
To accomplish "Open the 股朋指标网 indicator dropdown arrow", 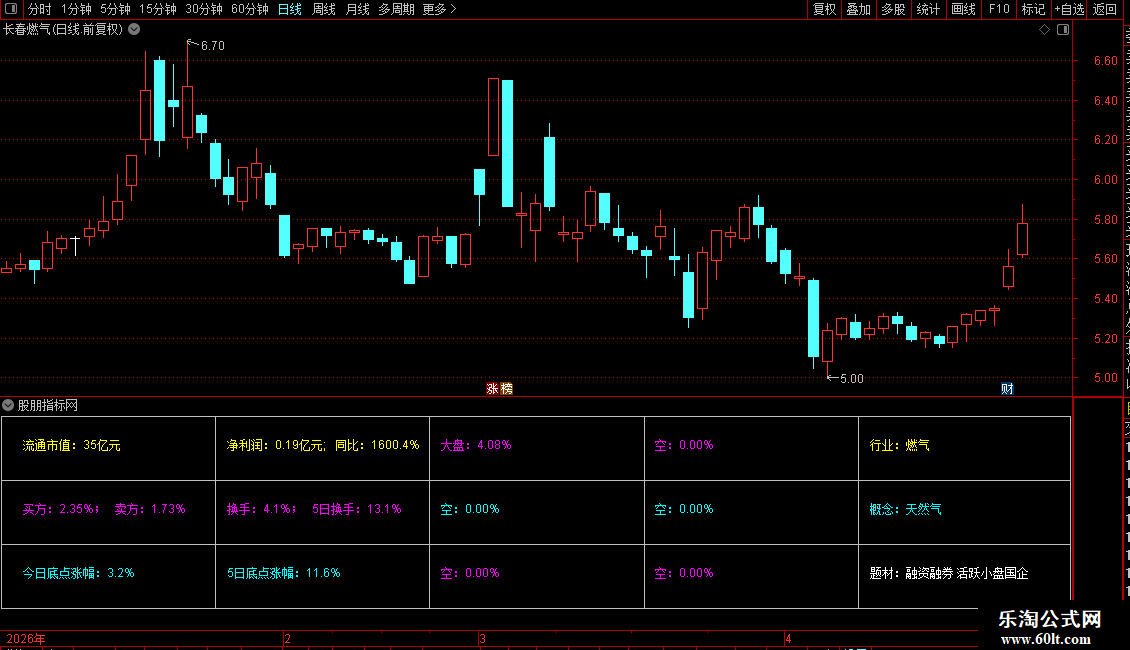I will pos(8,405).
